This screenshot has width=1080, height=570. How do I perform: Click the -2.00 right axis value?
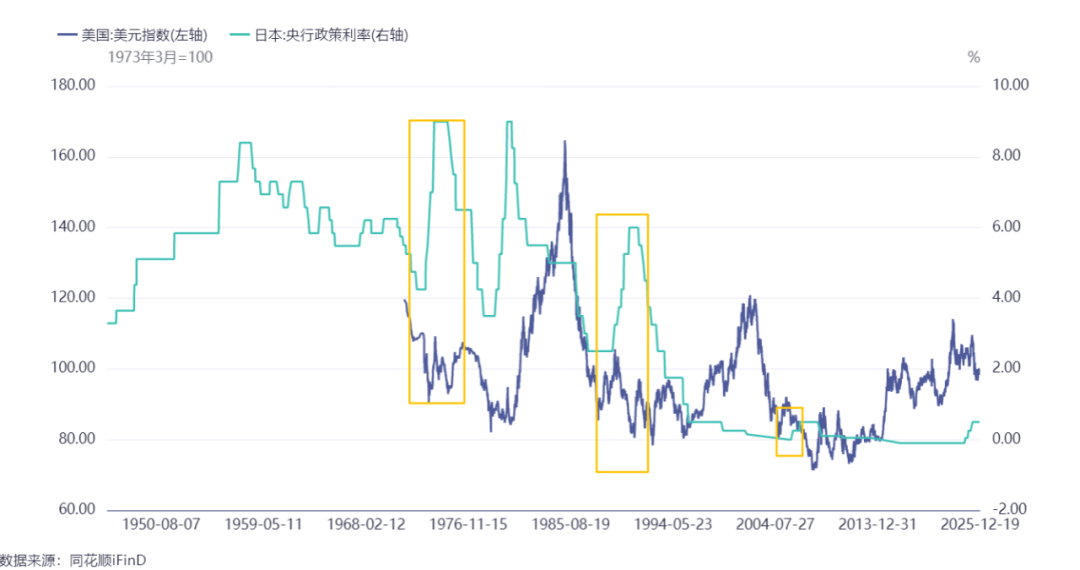[1009, 509]
